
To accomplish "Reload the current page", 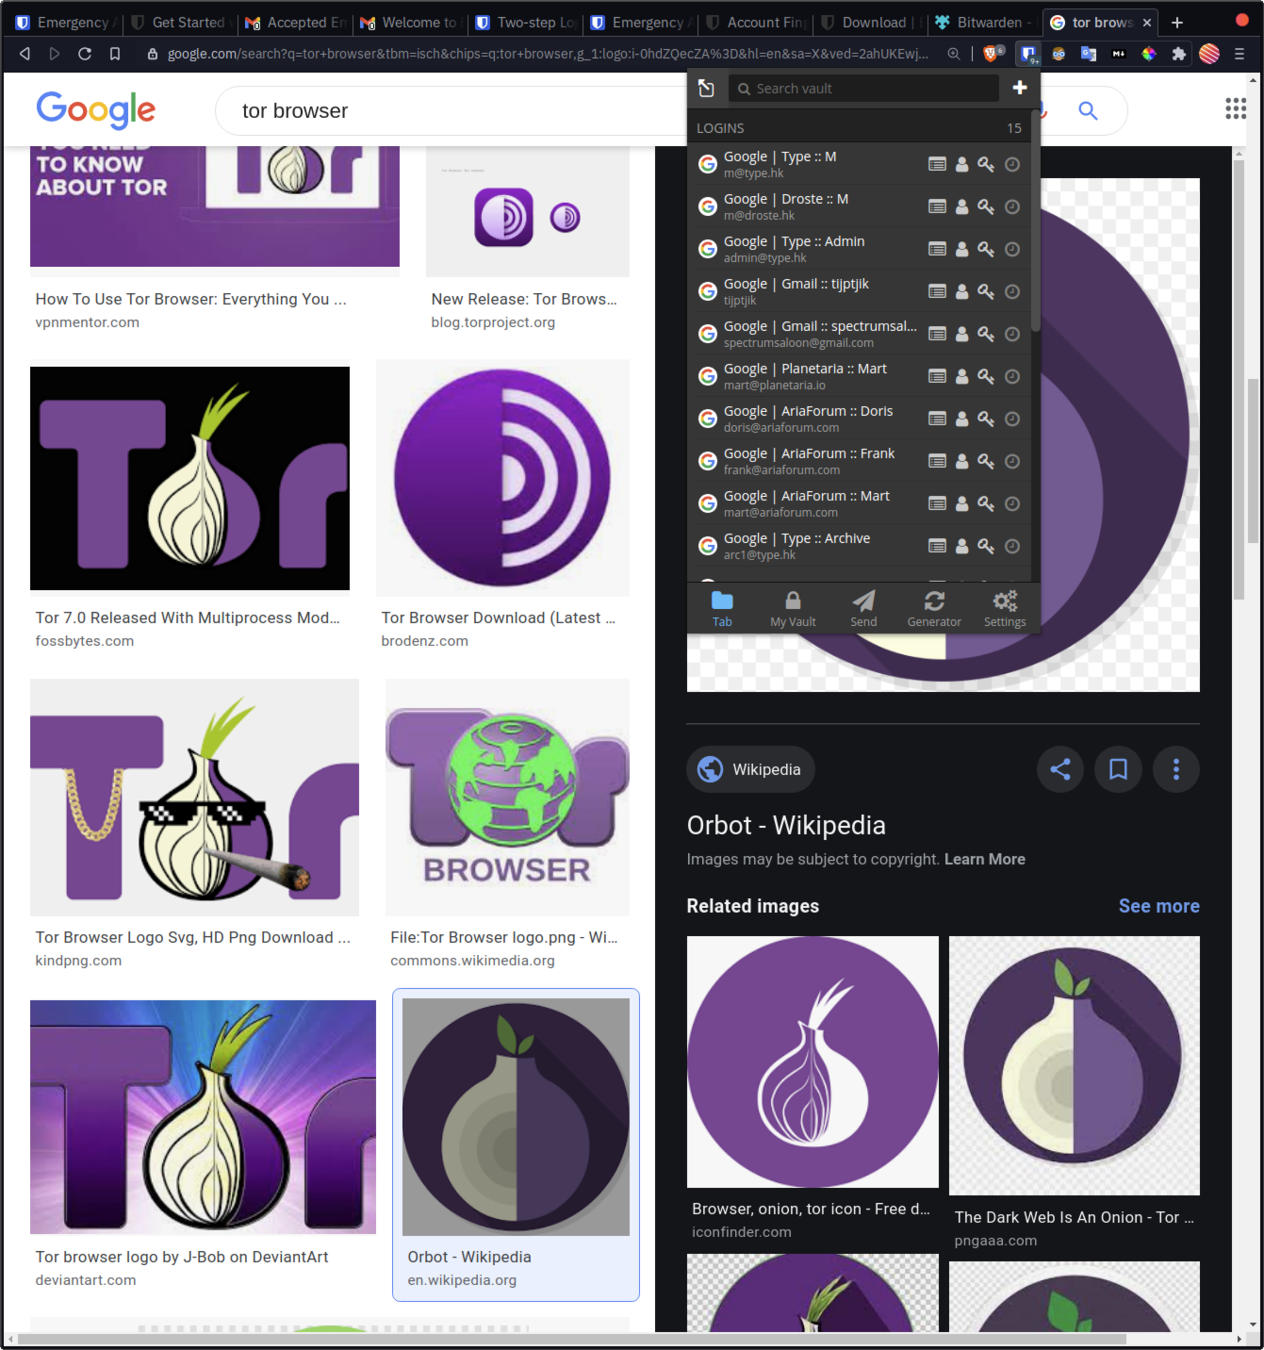I will [x=85, y=54].
